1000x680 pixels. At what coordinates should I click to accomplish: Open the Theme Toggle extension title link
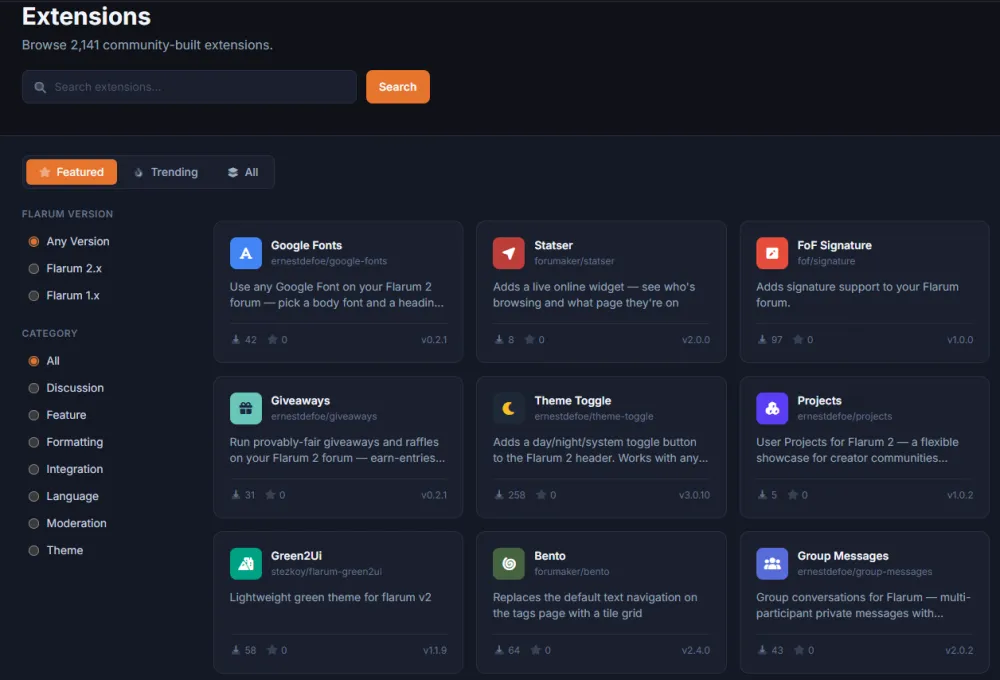[x=572, y=401]
